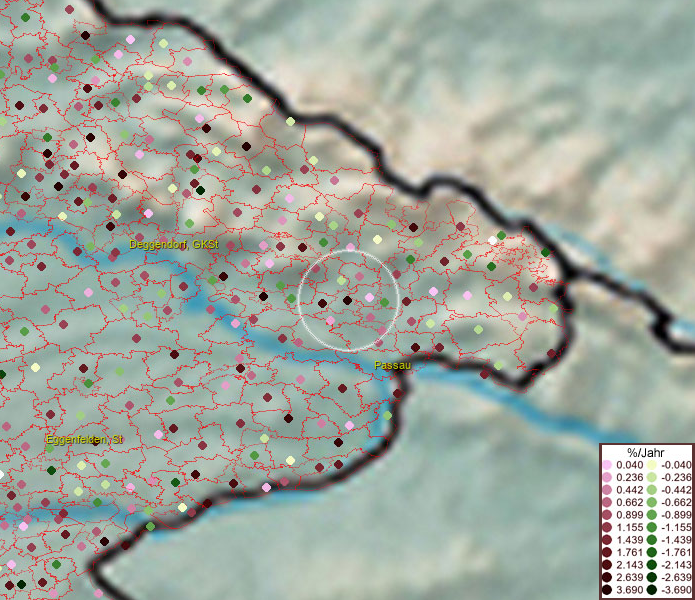
Task: Select the 0.442 legend color swatch
Action: (607, 490)
